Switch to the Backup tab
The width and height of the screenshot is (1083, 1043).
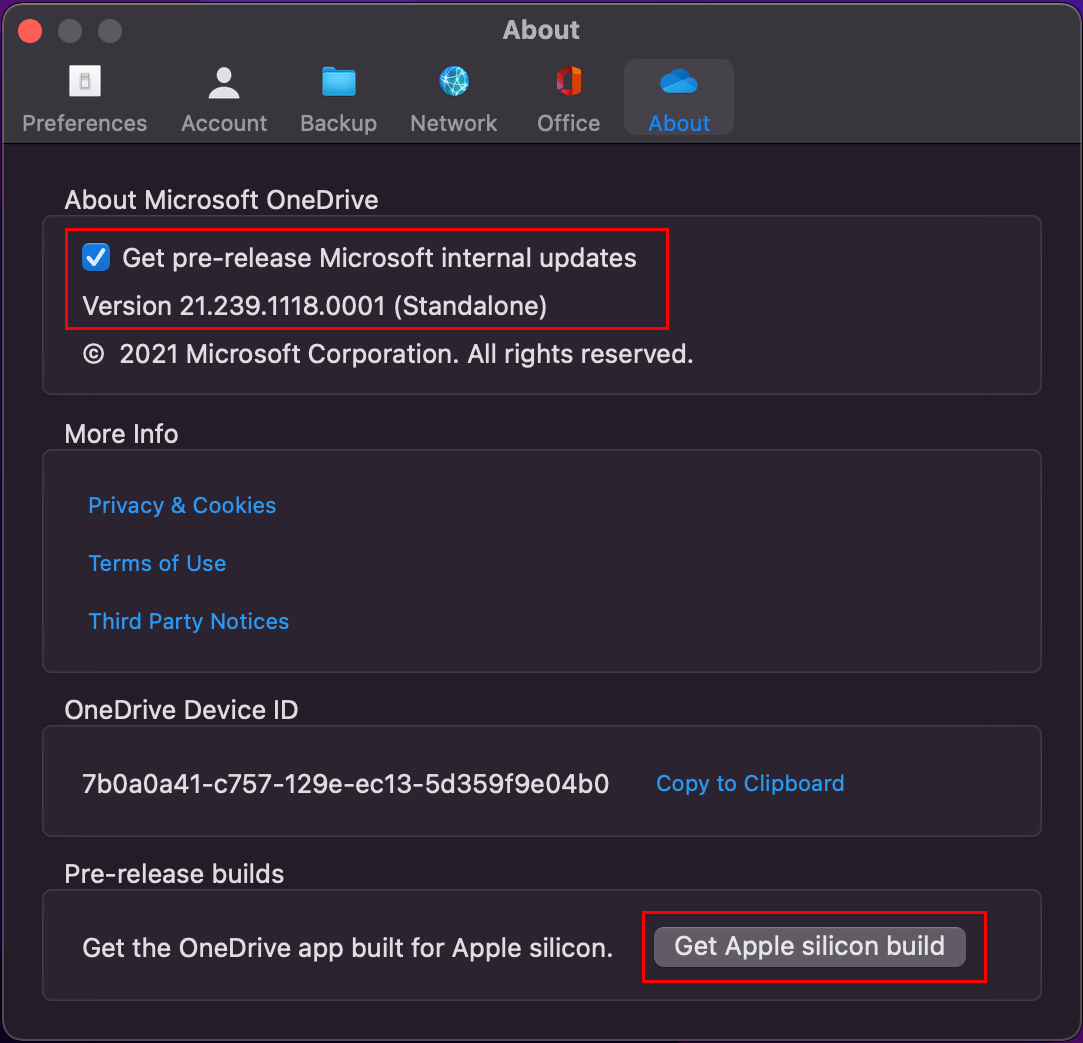(x=338, y=97)
